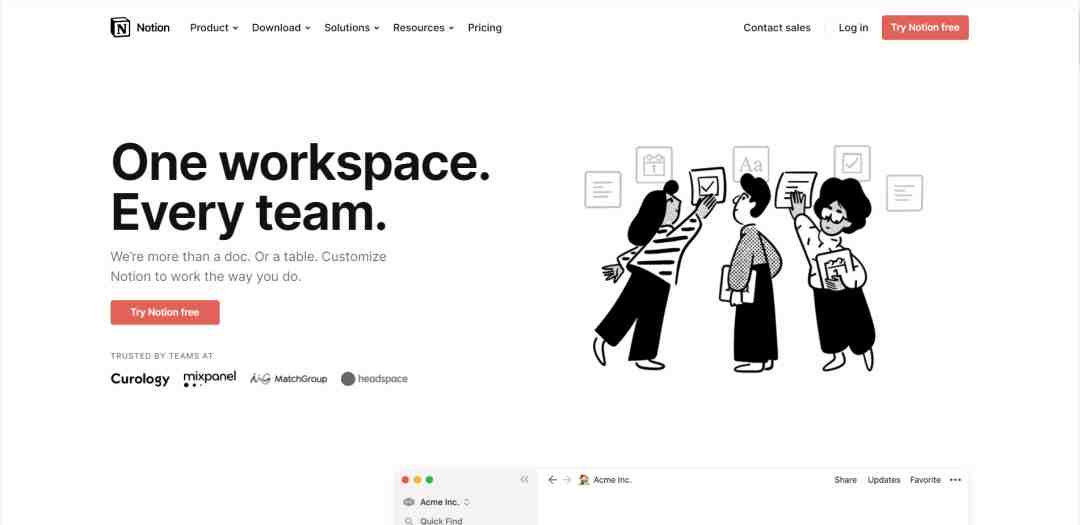Collapse sidebar with double-chevron icon
Screen dimensions: 1080x525
click(524, 480)
